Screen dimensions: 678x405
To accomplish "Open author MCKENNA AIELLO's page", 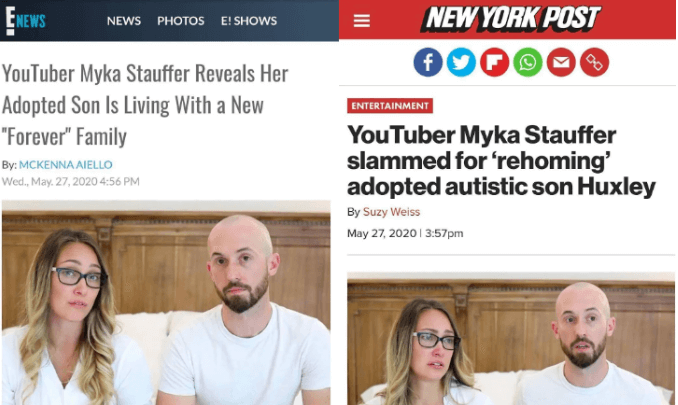I will pos(66,165).
